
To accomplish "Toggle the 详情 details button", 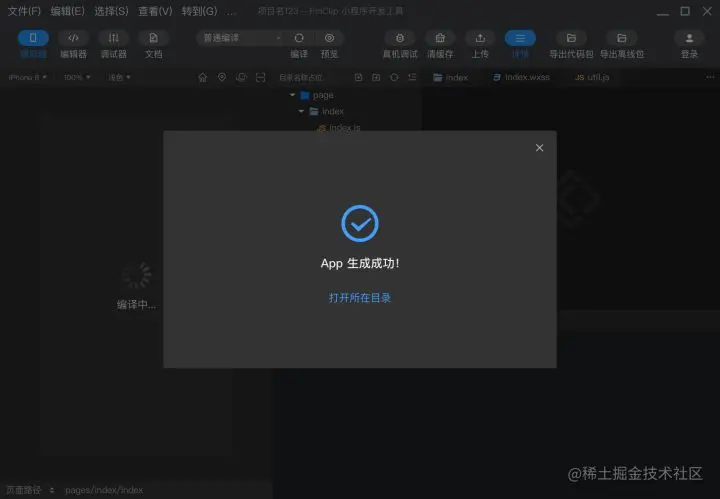I will tap(520, 38).
